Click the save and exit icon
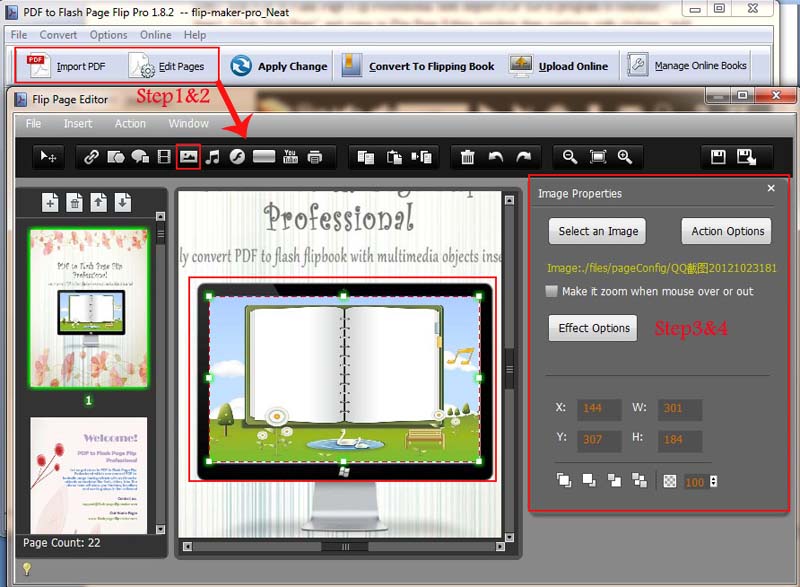The image size is (800, 587). (746, 157)
